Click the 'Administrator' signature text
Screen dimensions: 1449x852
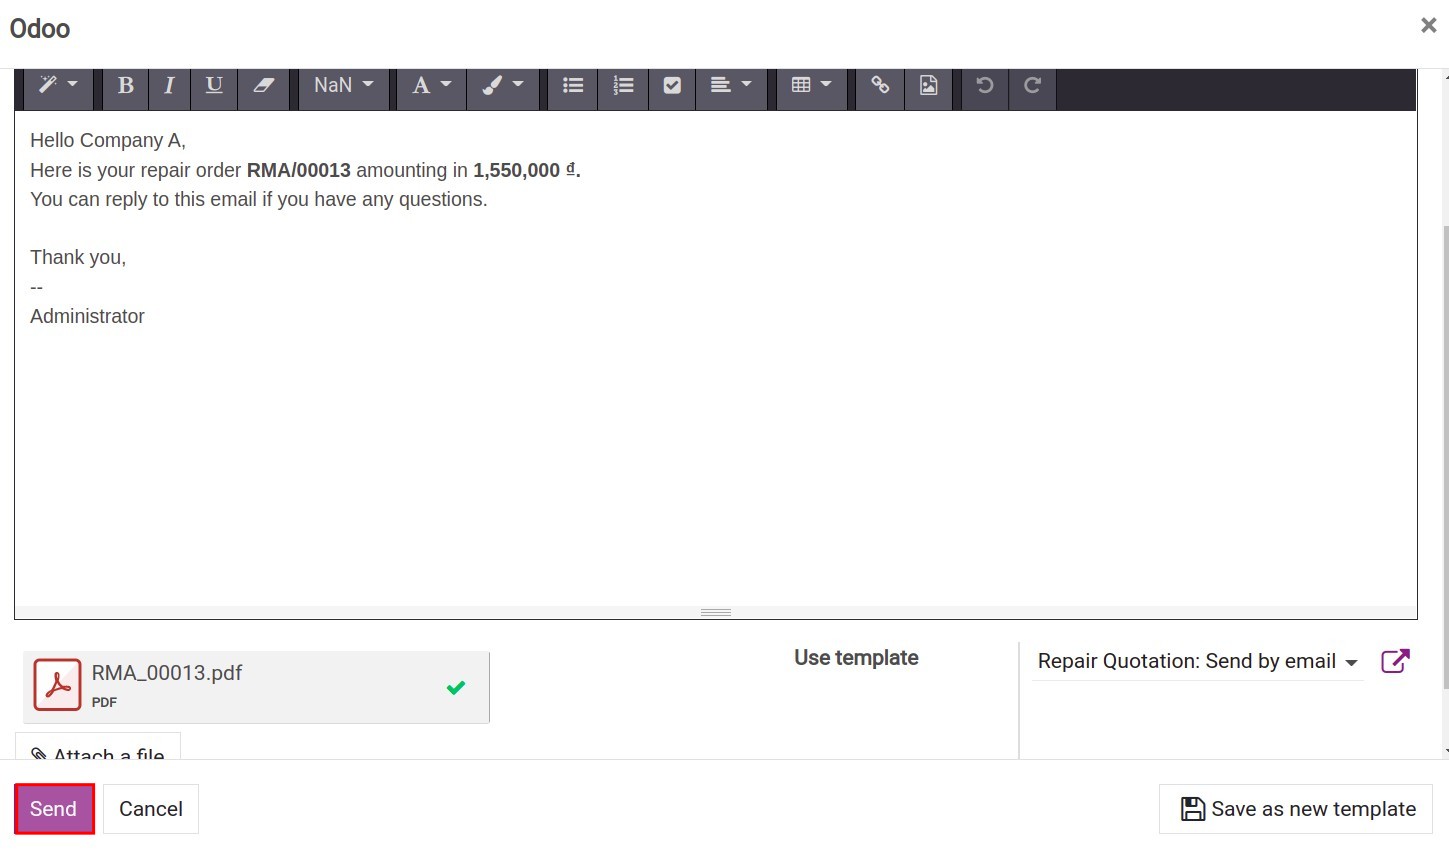coord(87,316)
